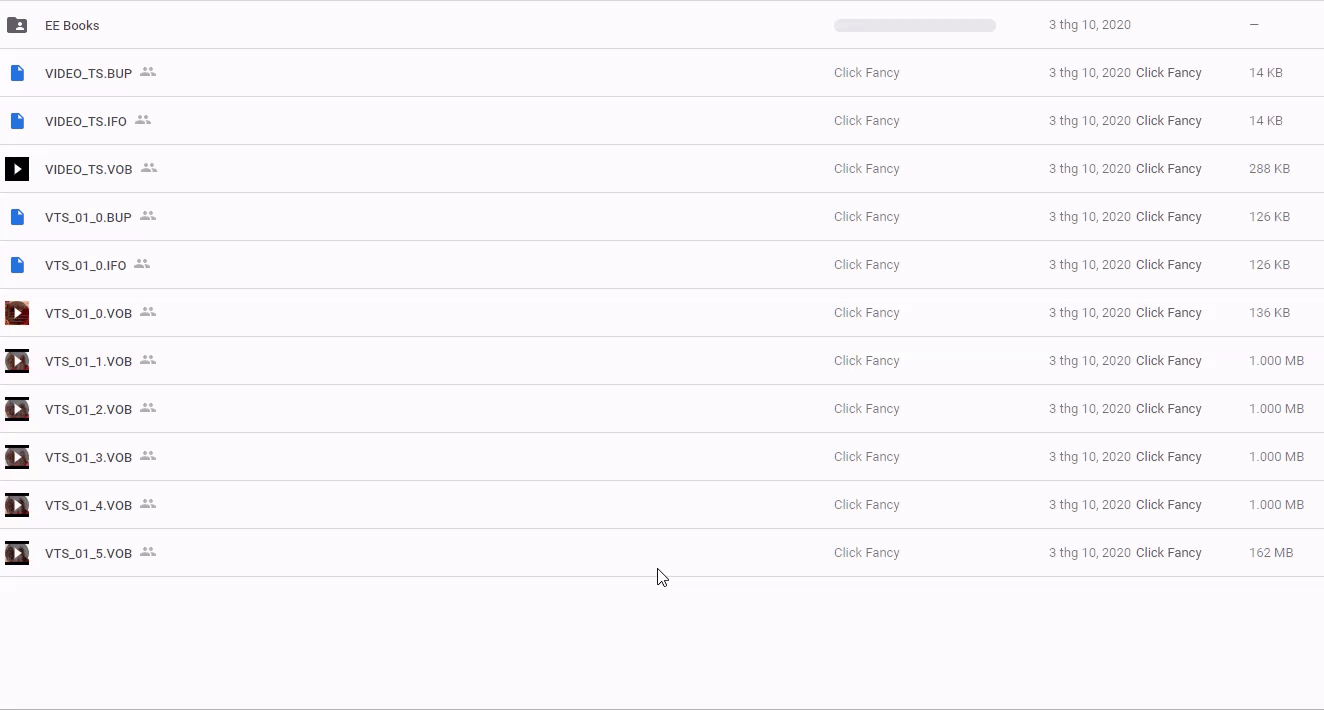This screenshot has height=710, width=1324.
Task: Click the EE Books shared folder icon
Action: pyautogui.click(x=17, y=25)
